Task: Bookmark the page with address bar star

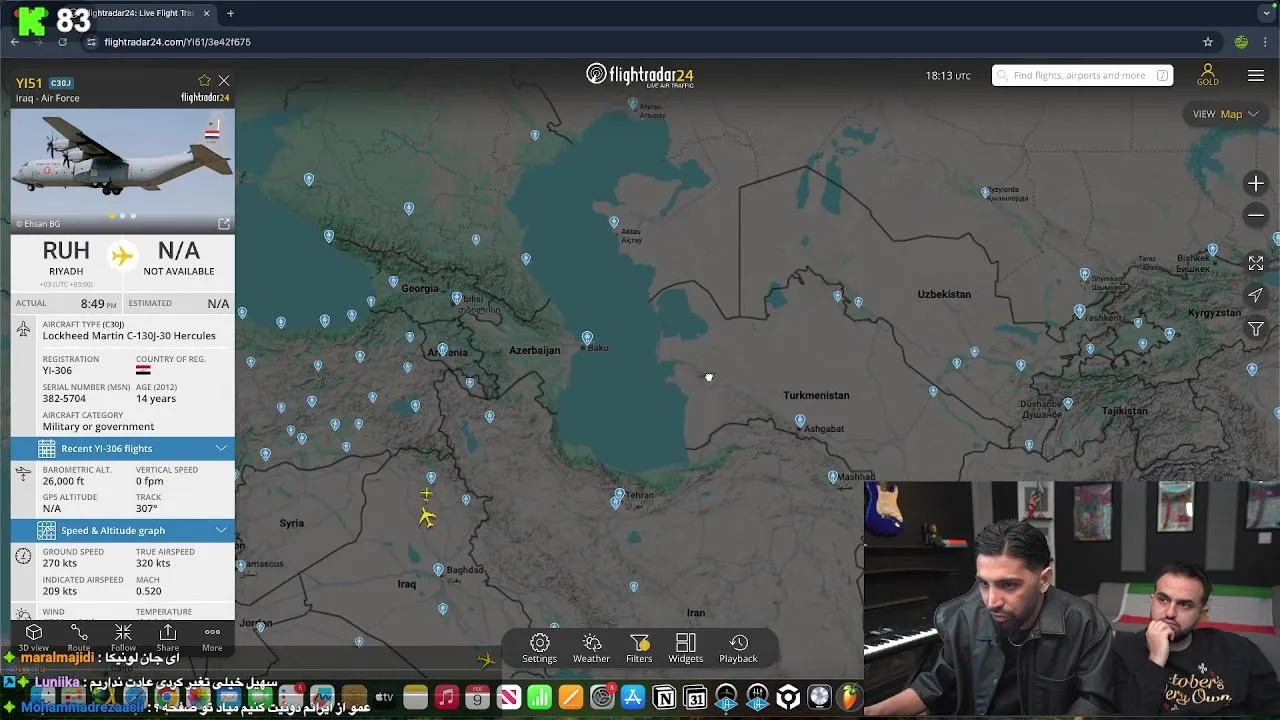Action: click(x=1208, y=42)
